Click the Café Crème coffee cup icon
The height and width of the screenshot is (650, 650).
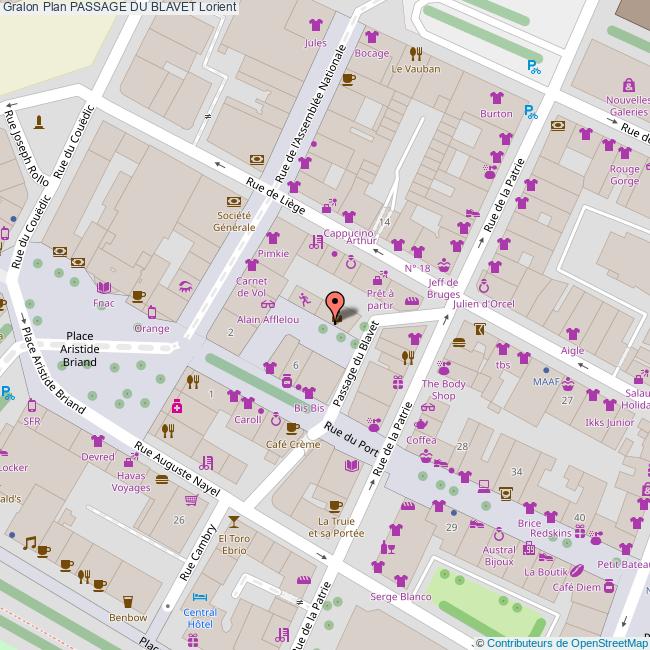pos(292,428)
